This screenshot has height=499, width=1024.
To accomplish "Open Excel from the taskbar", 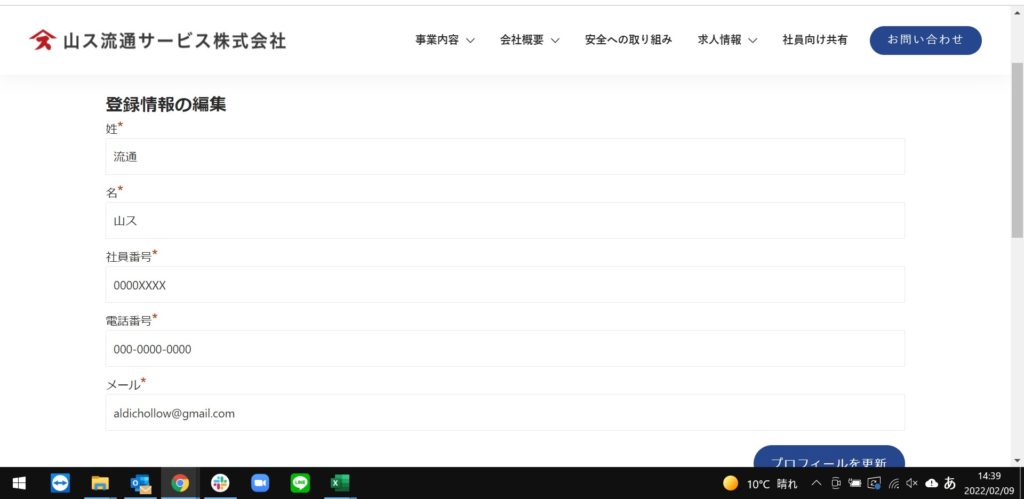I will [x=340, y=483].
